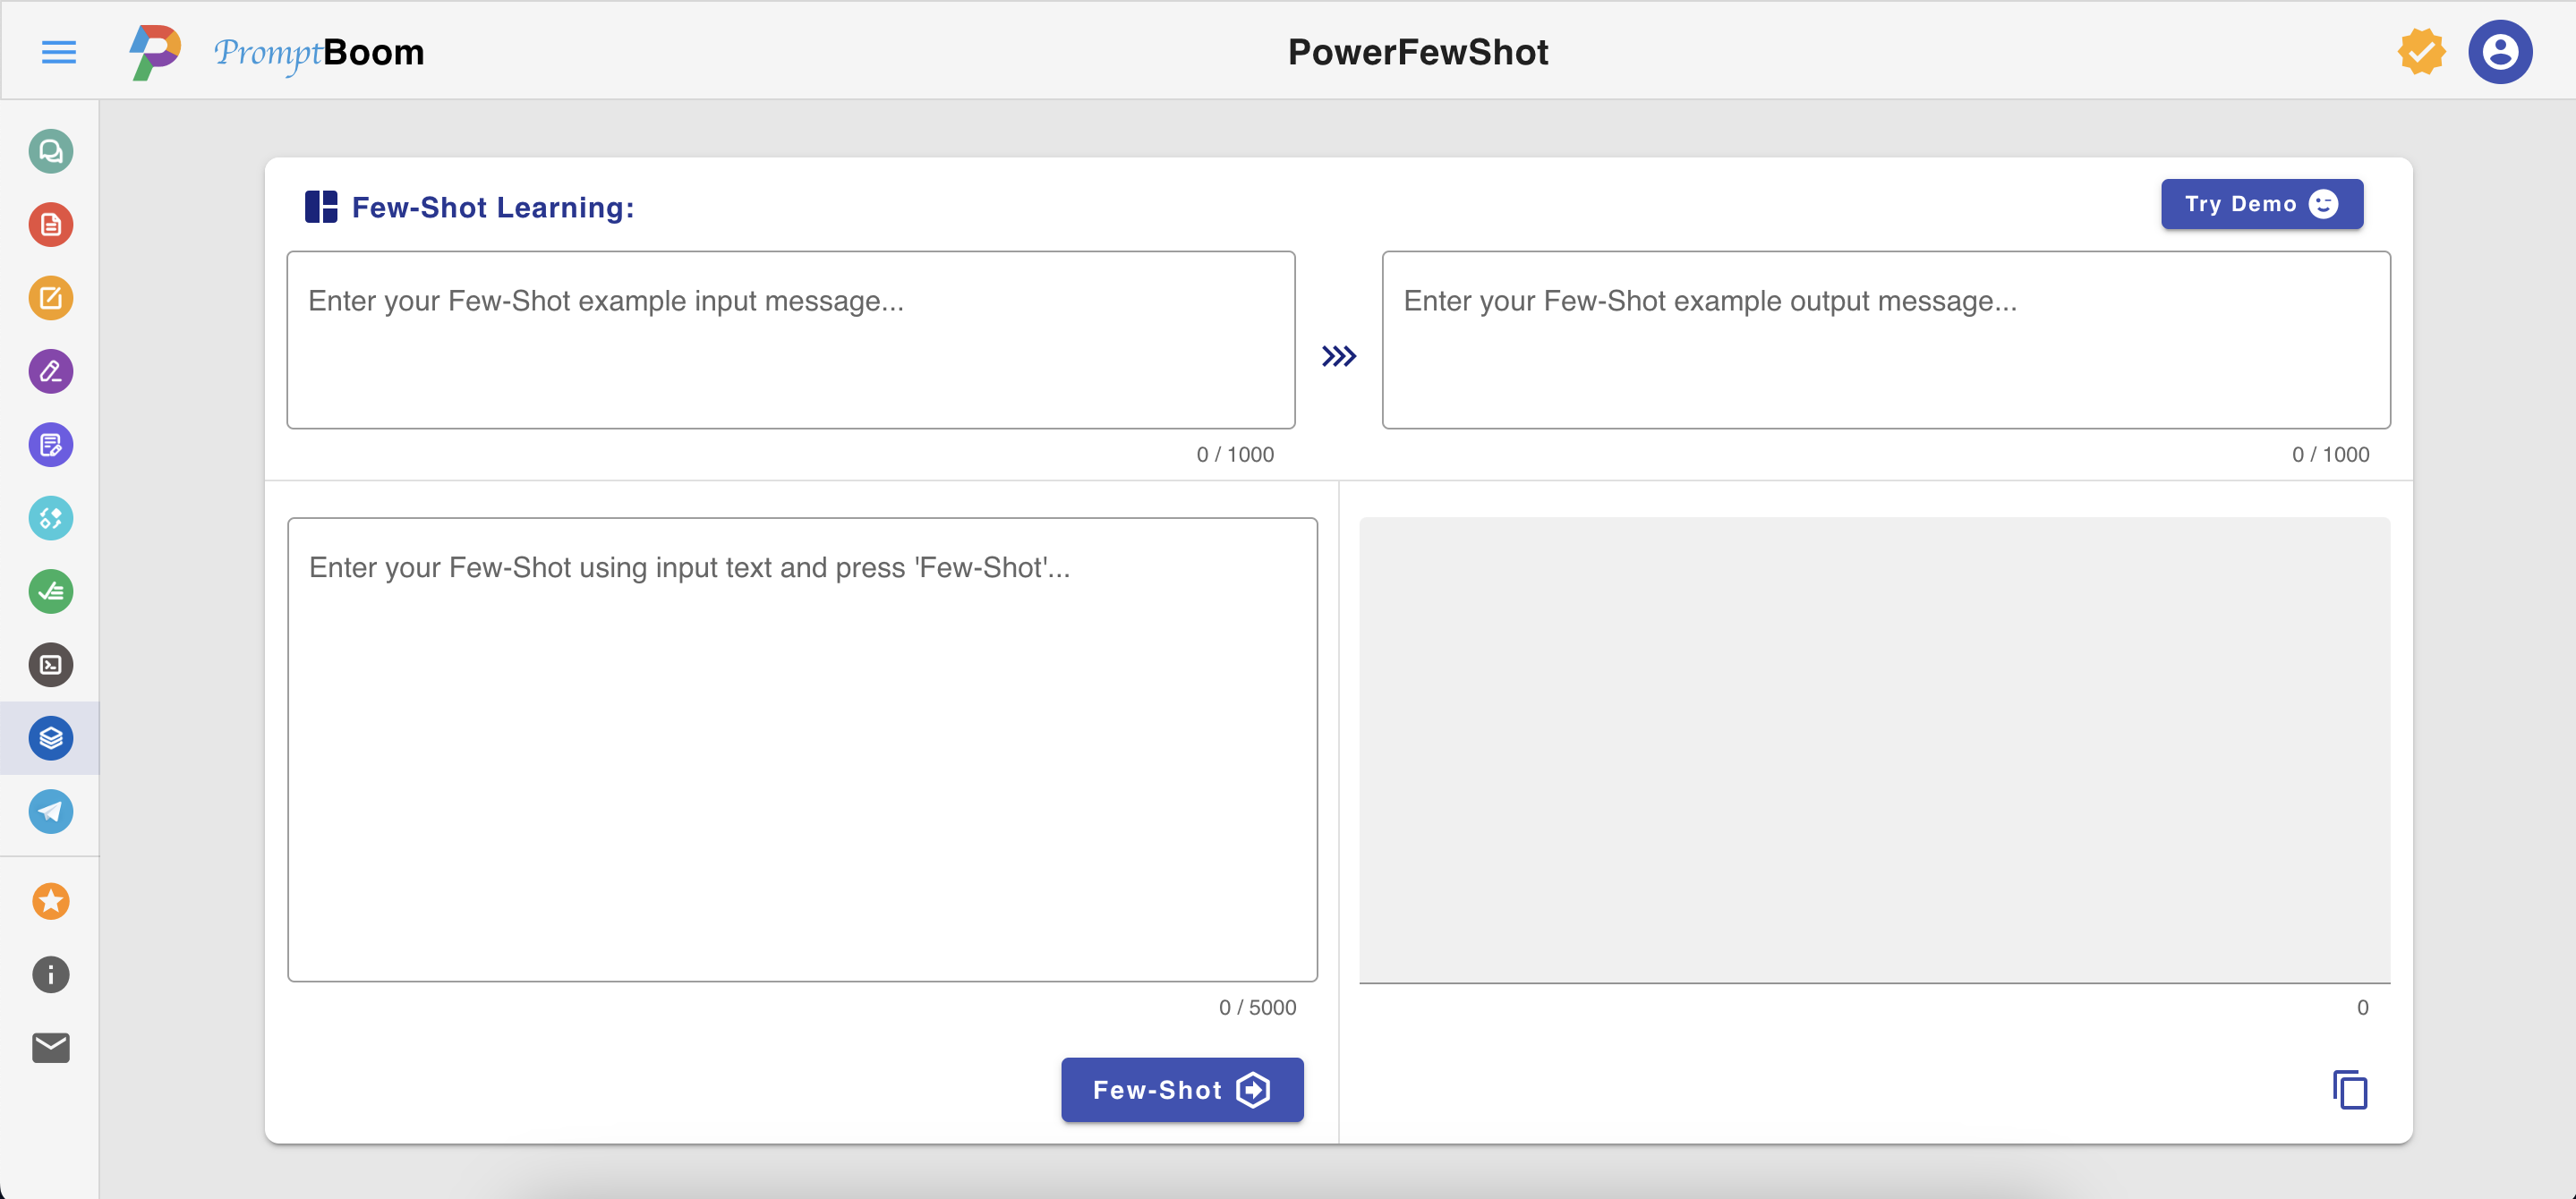Screen dimensions: 2576x1199
Task: Open the indigo note-edit sidebar icon
Action: click(51, 445)
